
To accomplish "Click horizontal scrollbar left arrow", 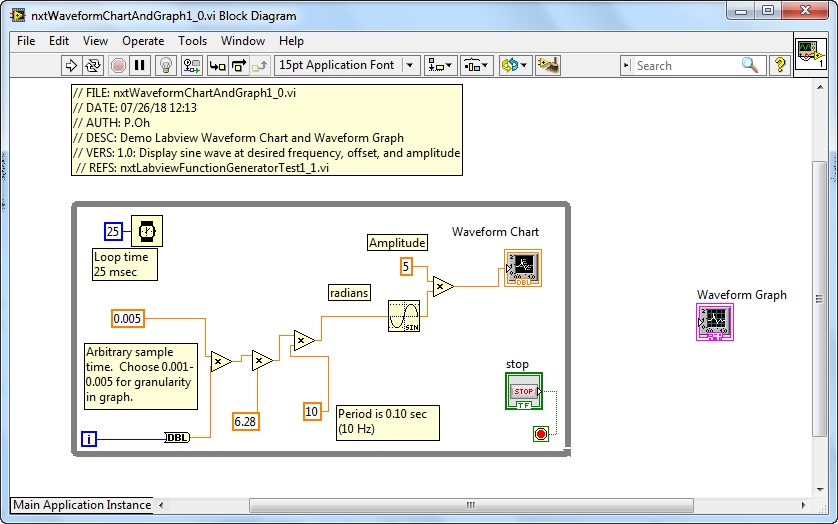I will 161,505.
